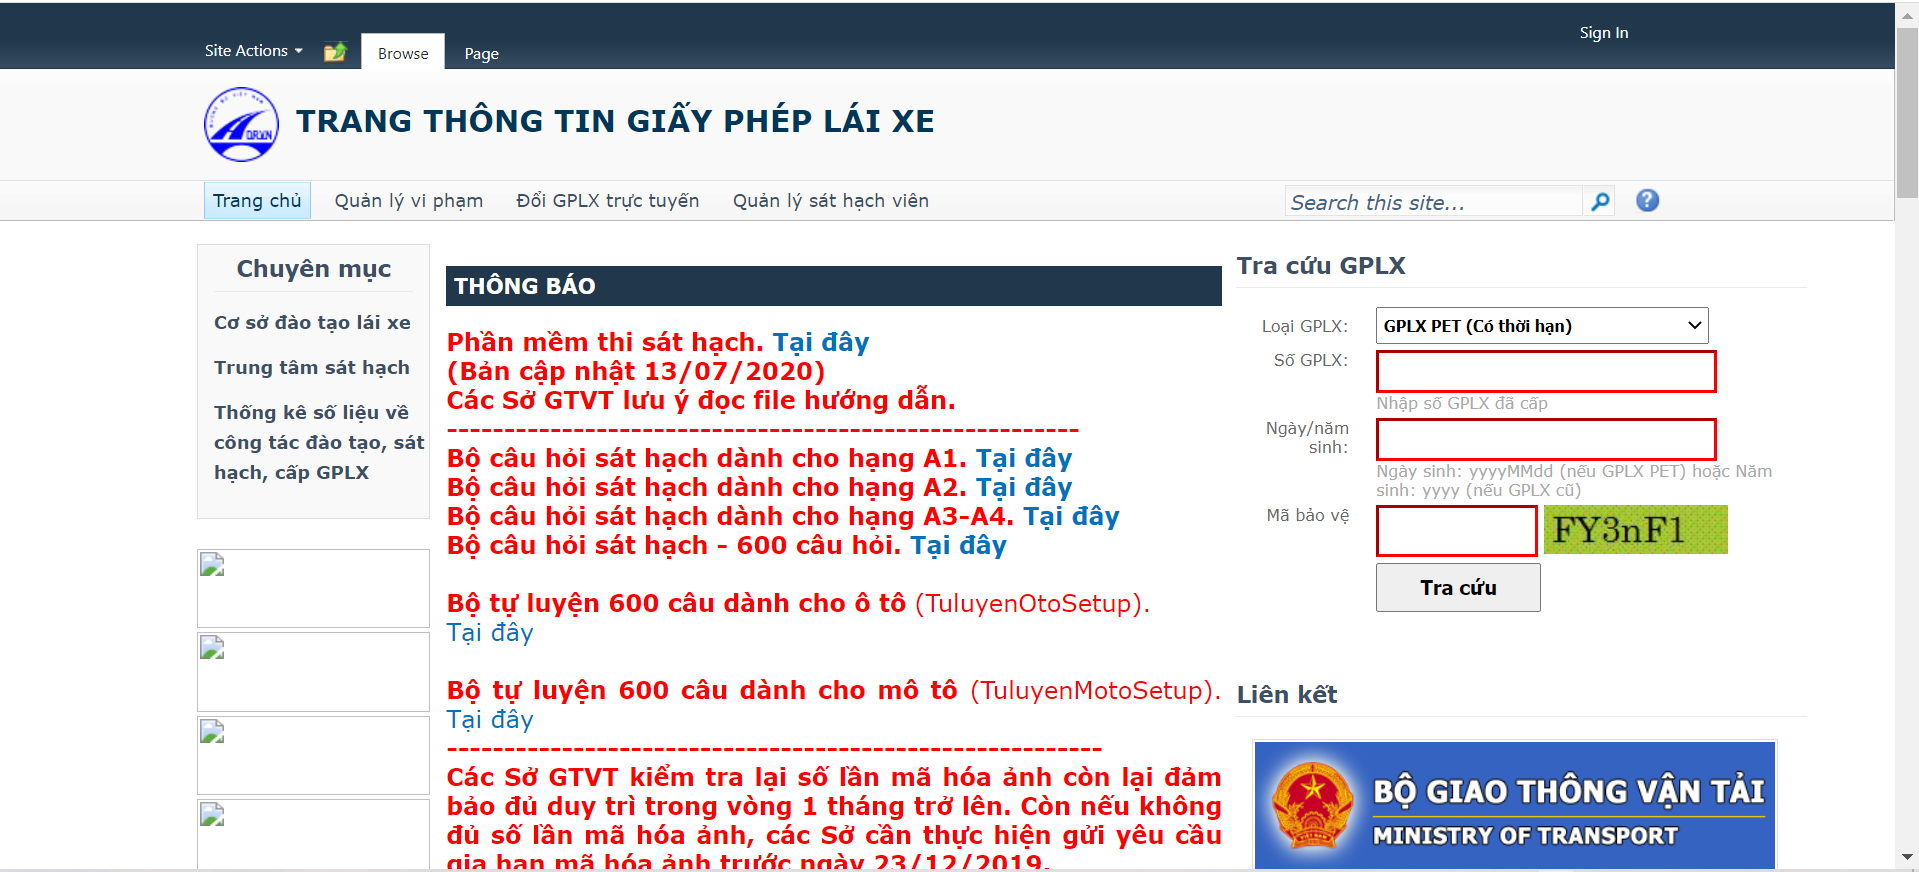Open the Trang chủ navigation item

[257, 201]
